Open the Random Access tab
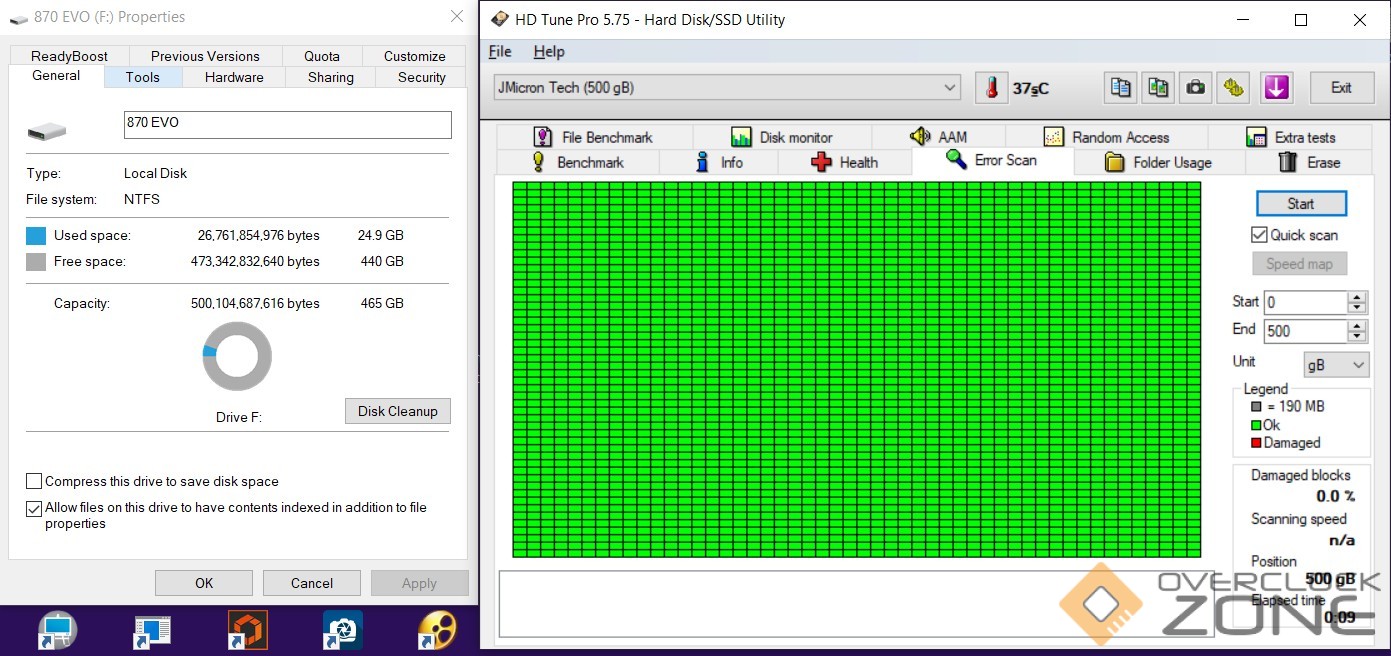This screenshot has height=656, width=1391. pyautogui.click(x=1106, y=137)
